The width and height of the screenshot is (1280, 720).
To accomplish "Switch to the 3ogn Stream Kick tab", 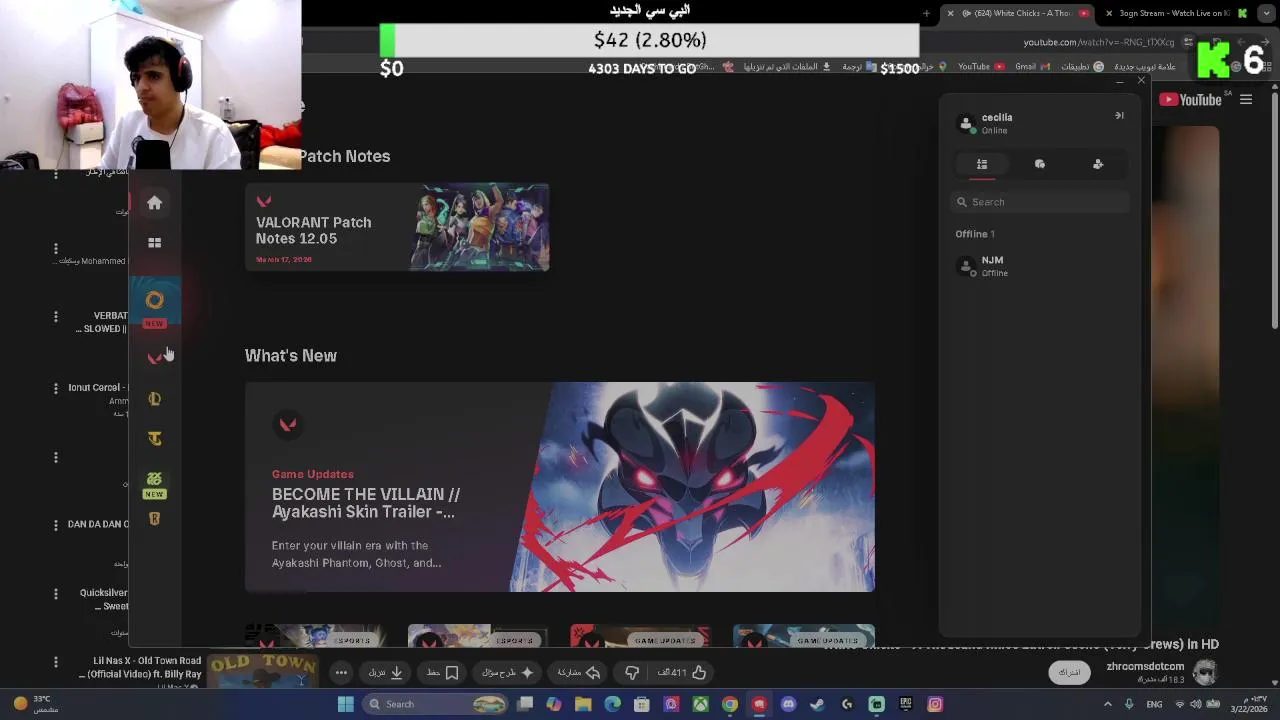I will coord(1175,13).
